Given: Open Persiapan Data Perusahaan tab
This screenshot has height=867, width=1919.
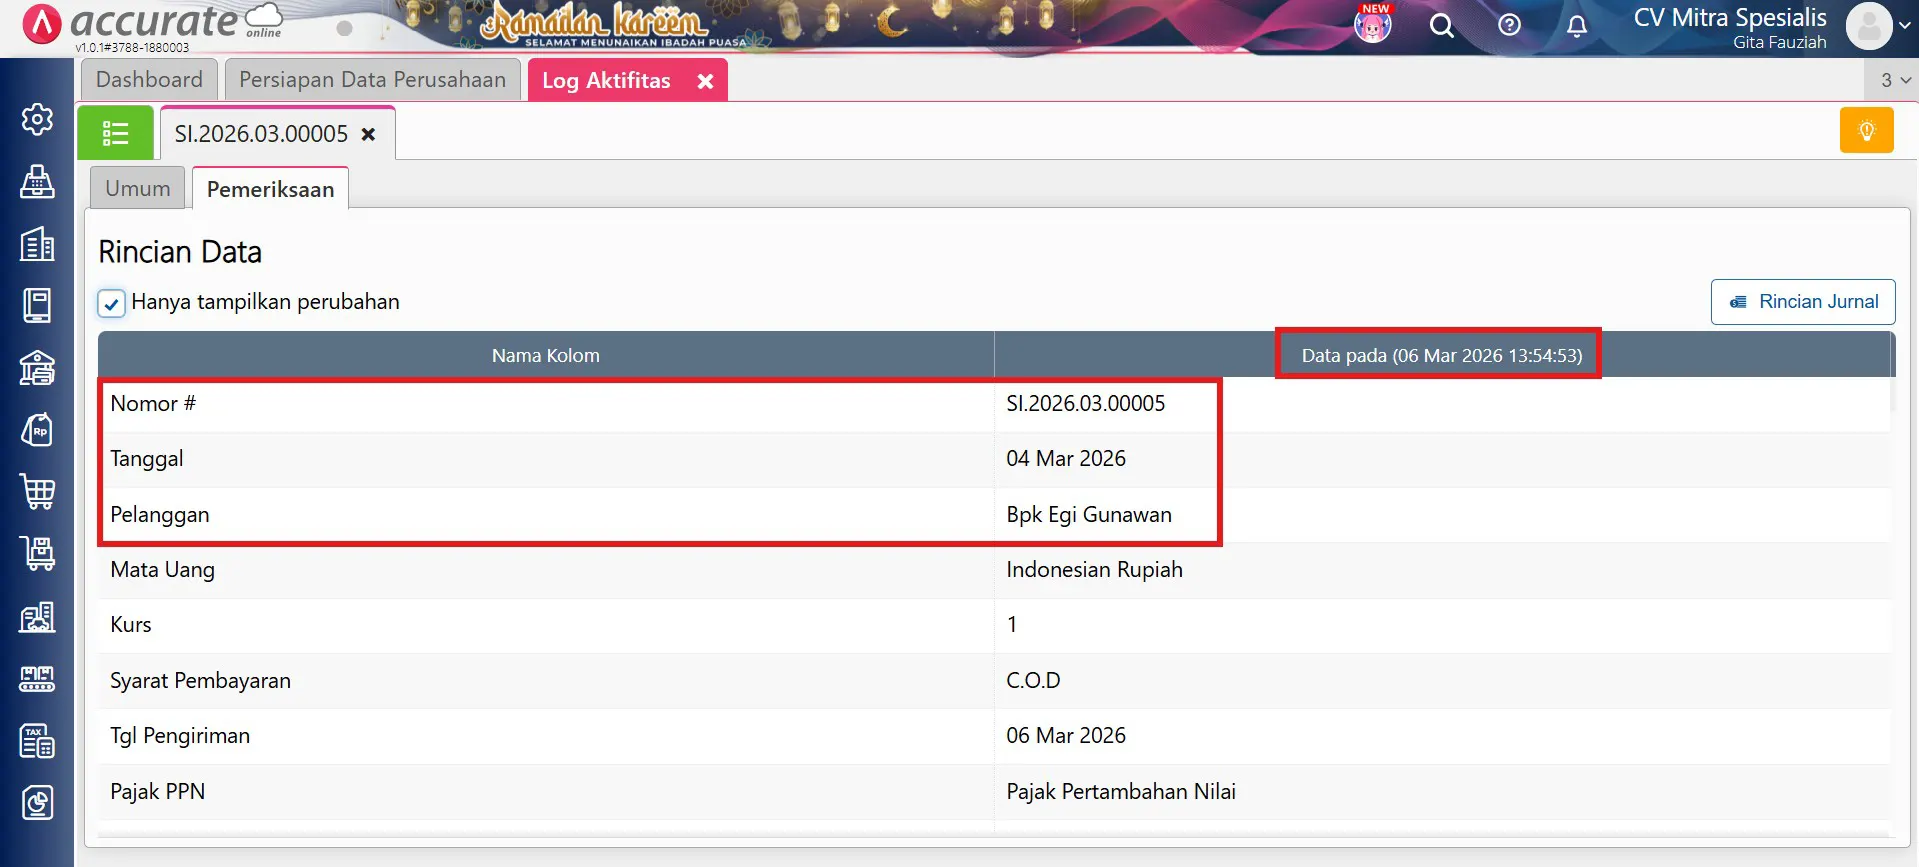Looking at the screenshot, I should [372, 80].
